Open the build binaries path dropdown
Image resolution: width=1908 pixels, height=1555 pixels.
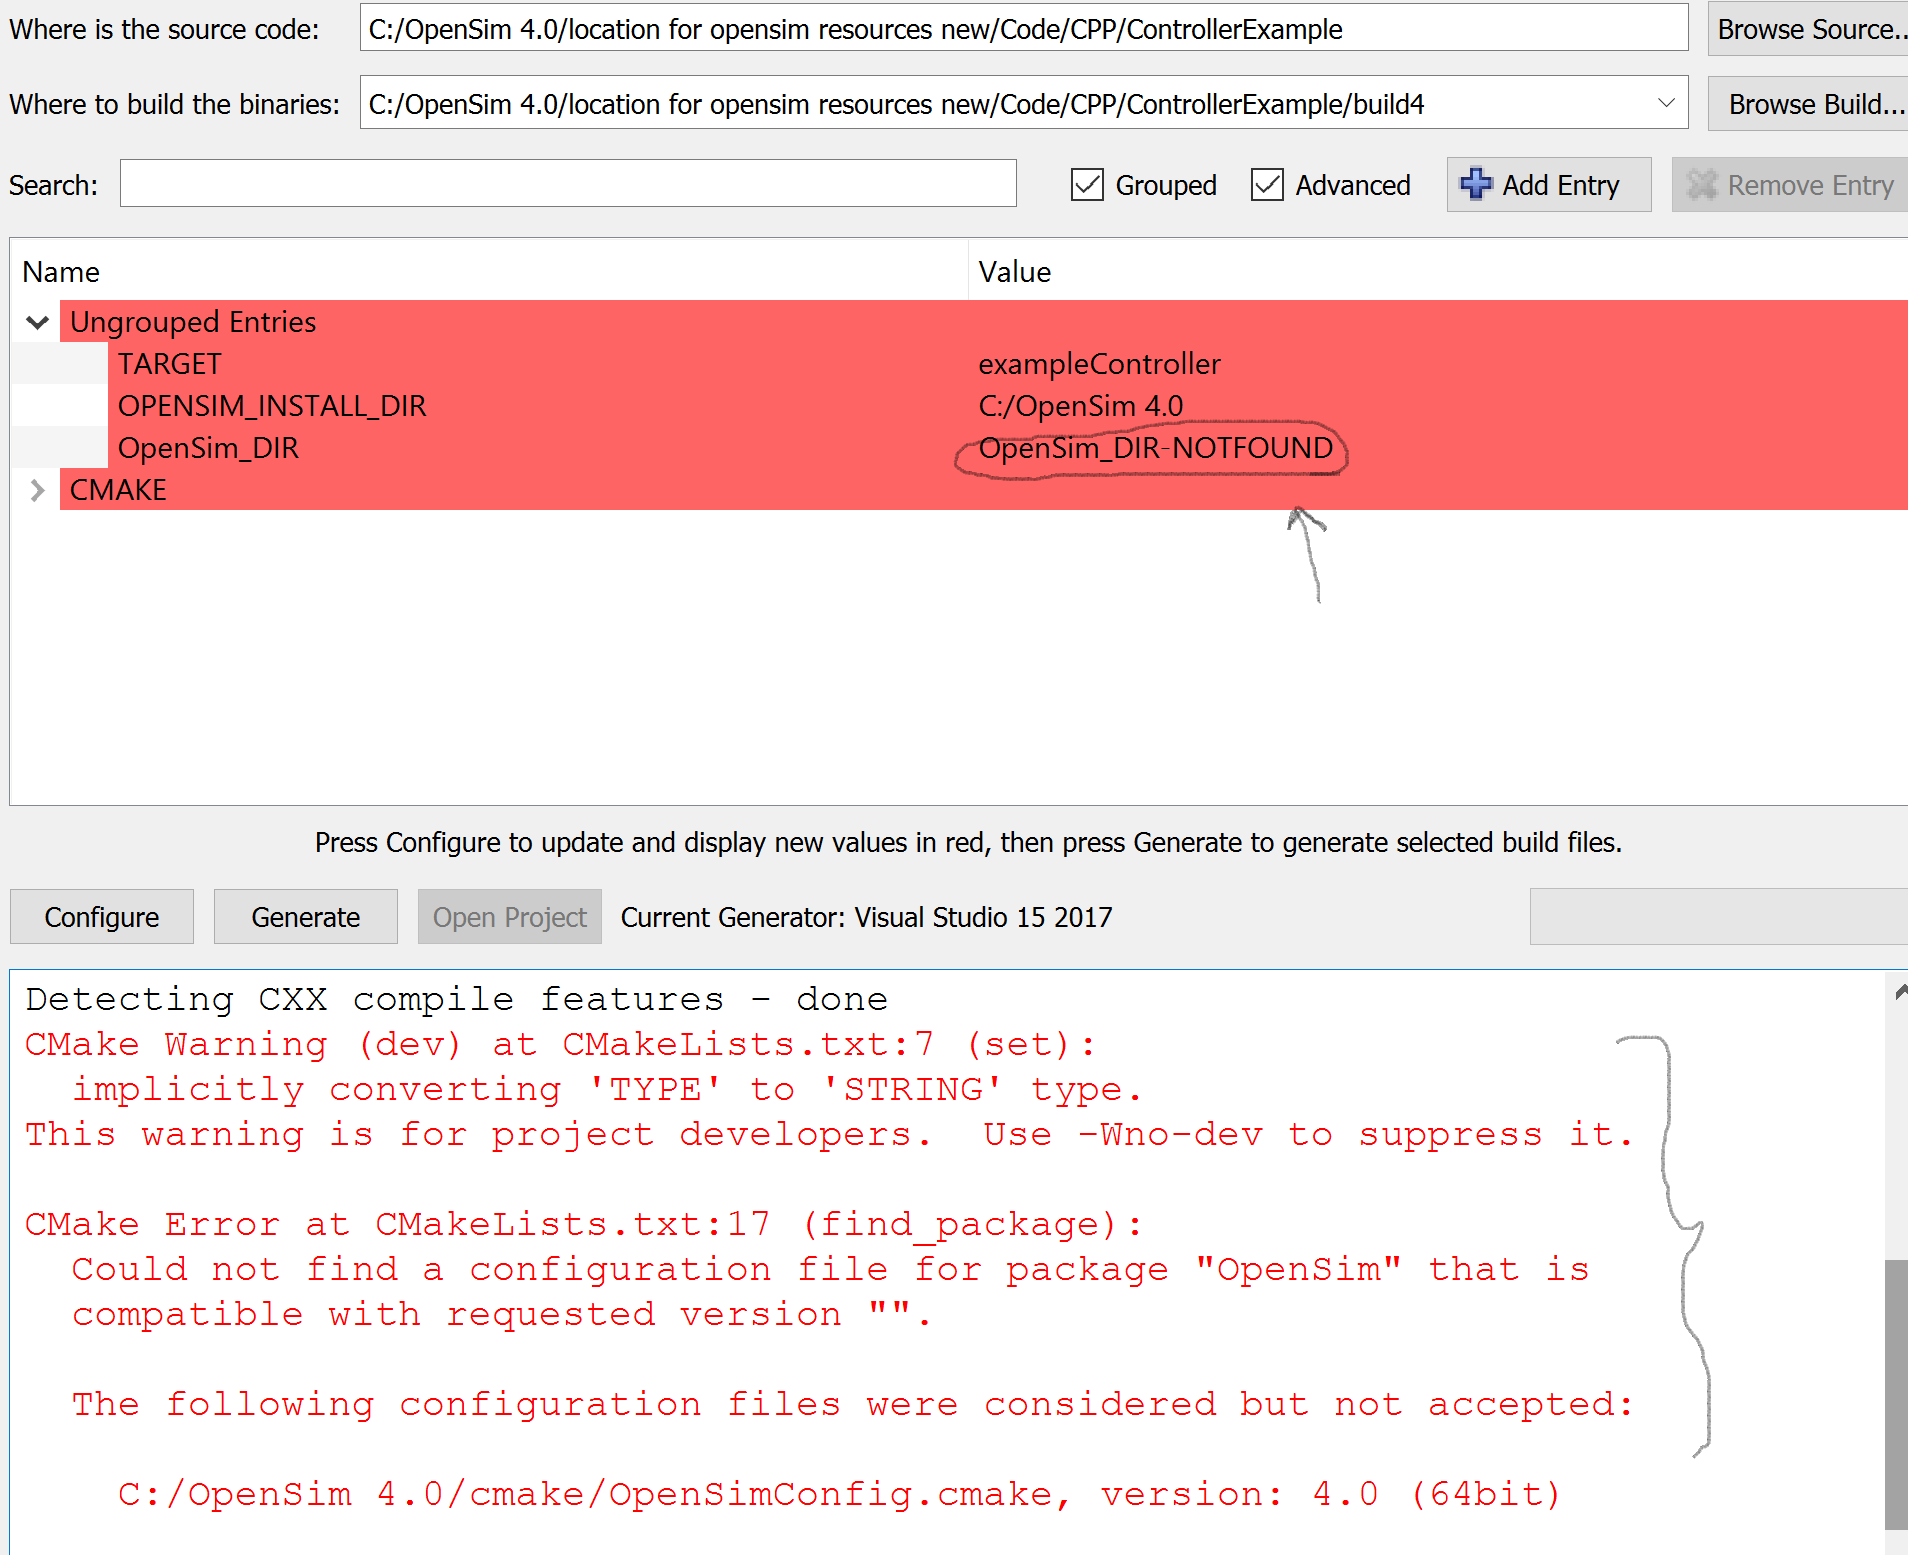pyautogui.click(x=1665, y=103)
